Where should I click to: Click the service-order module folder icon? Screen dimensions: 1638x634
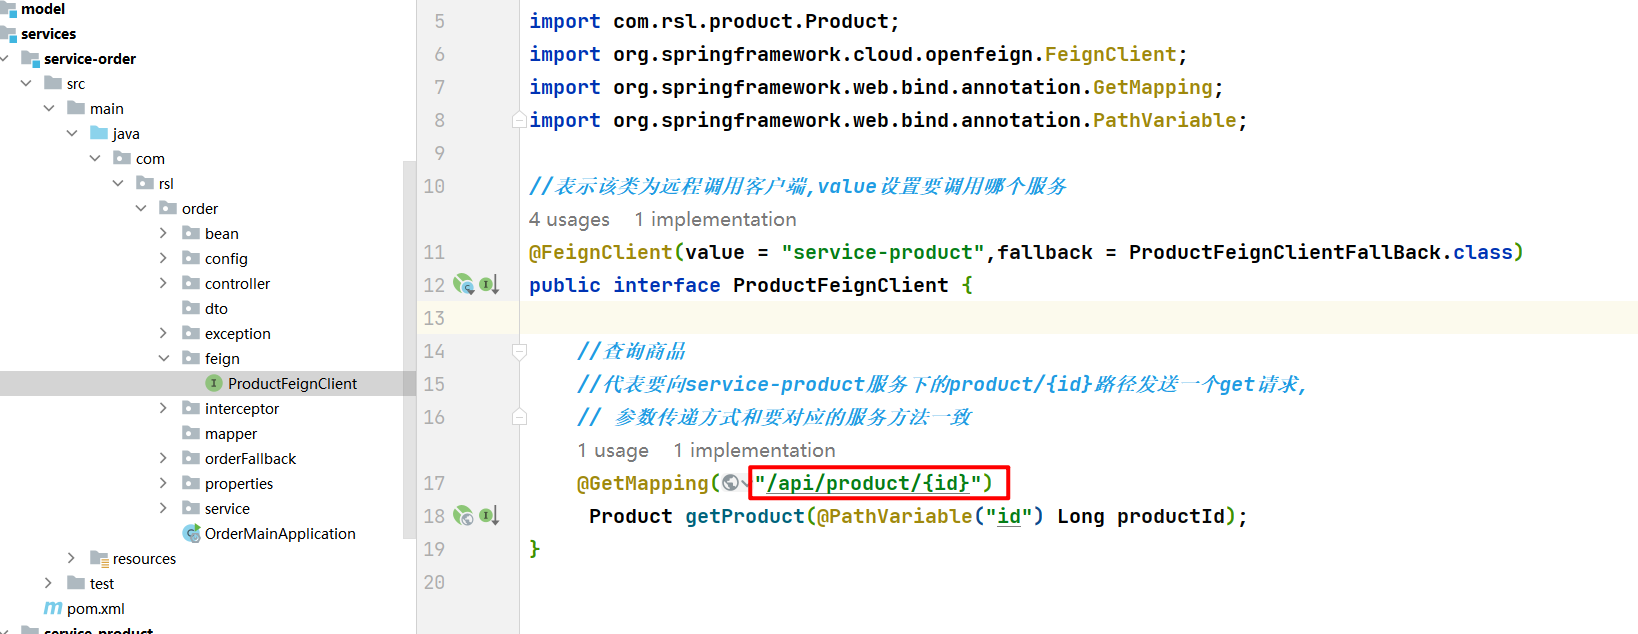[31, 59]
